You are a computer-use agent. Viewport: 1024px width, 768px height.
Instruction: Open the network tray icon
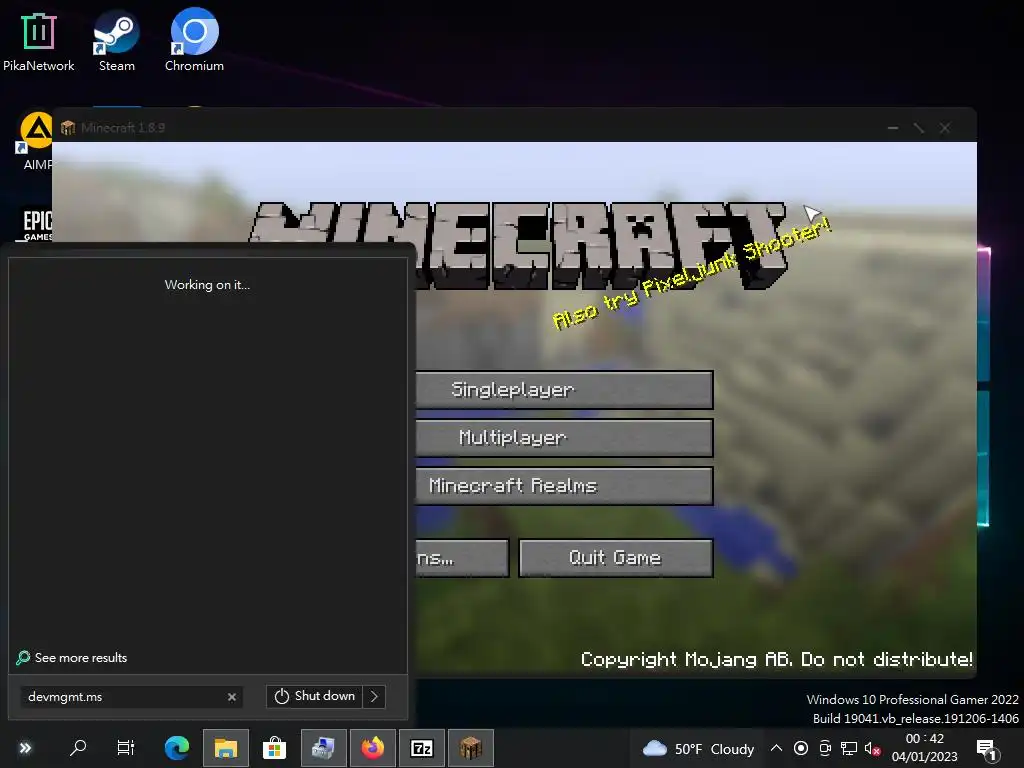tap(849, 748)
